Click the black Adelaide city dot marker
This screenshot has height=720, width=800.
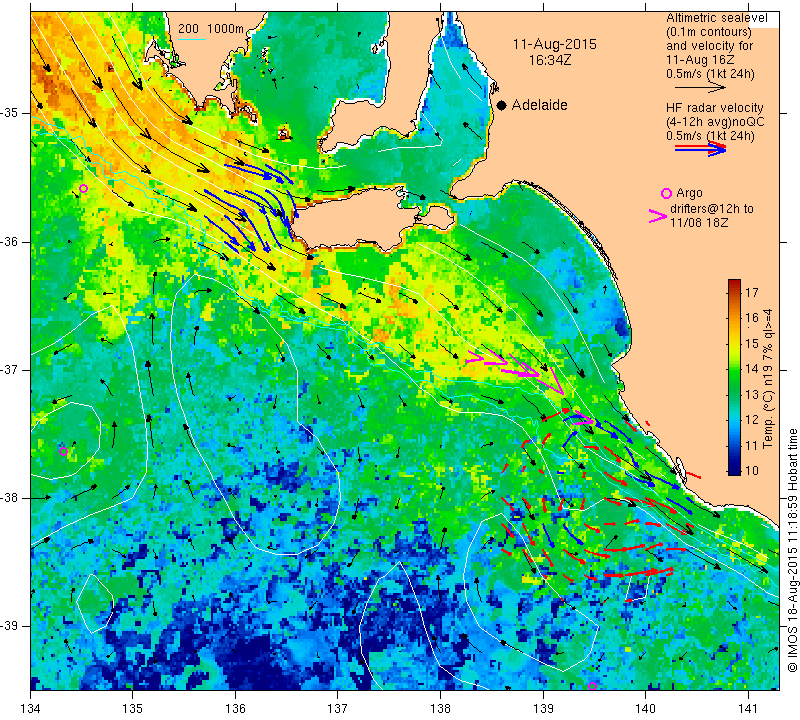502,105
